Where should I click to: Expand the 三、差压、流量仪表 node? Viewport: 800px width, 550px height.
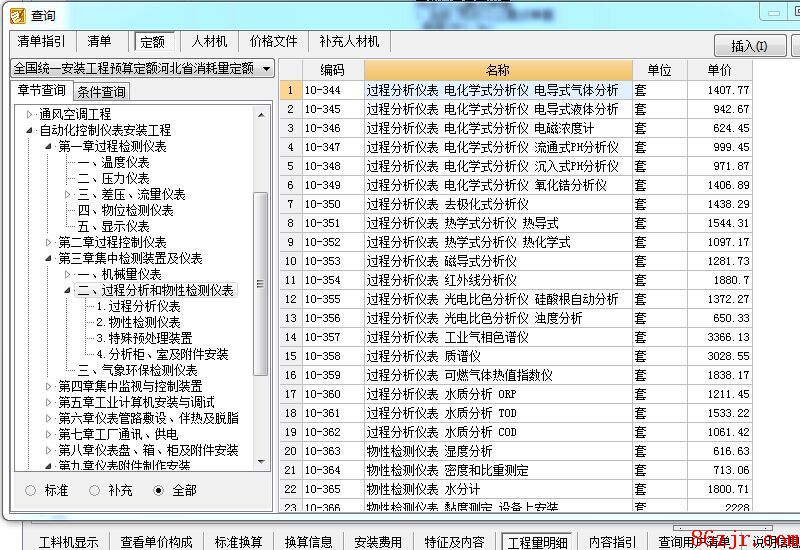coord(67,194)
